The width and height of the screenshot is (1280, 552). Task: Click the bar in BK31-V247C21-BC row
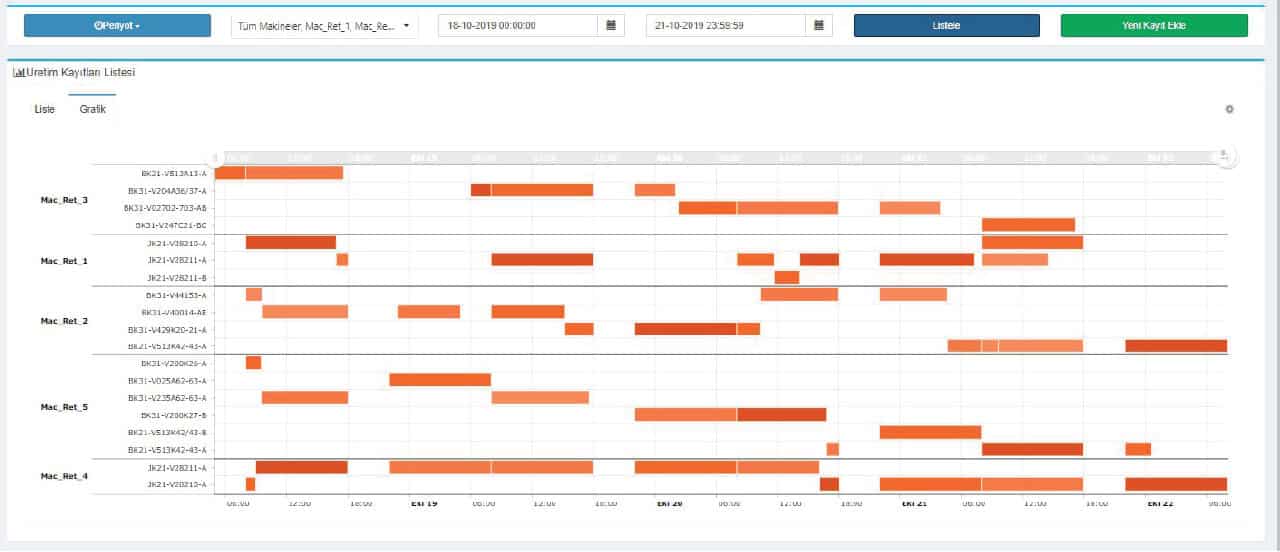coord(1028,225)
